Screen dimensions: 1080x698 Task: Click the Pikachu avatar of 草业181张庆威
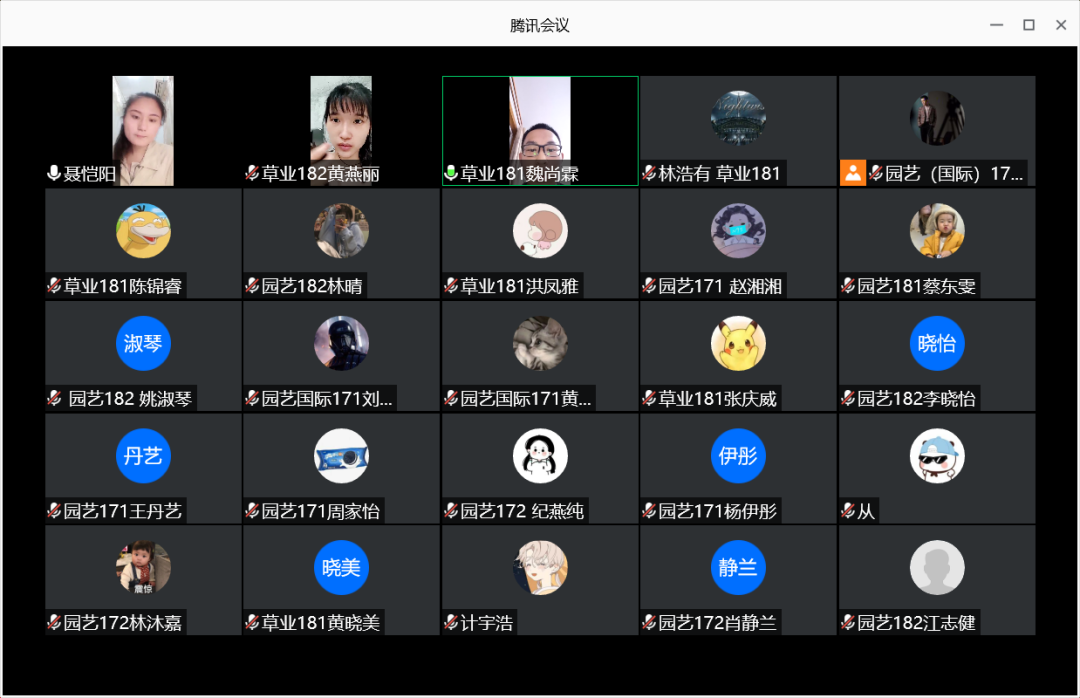click(x=738, y=344)
